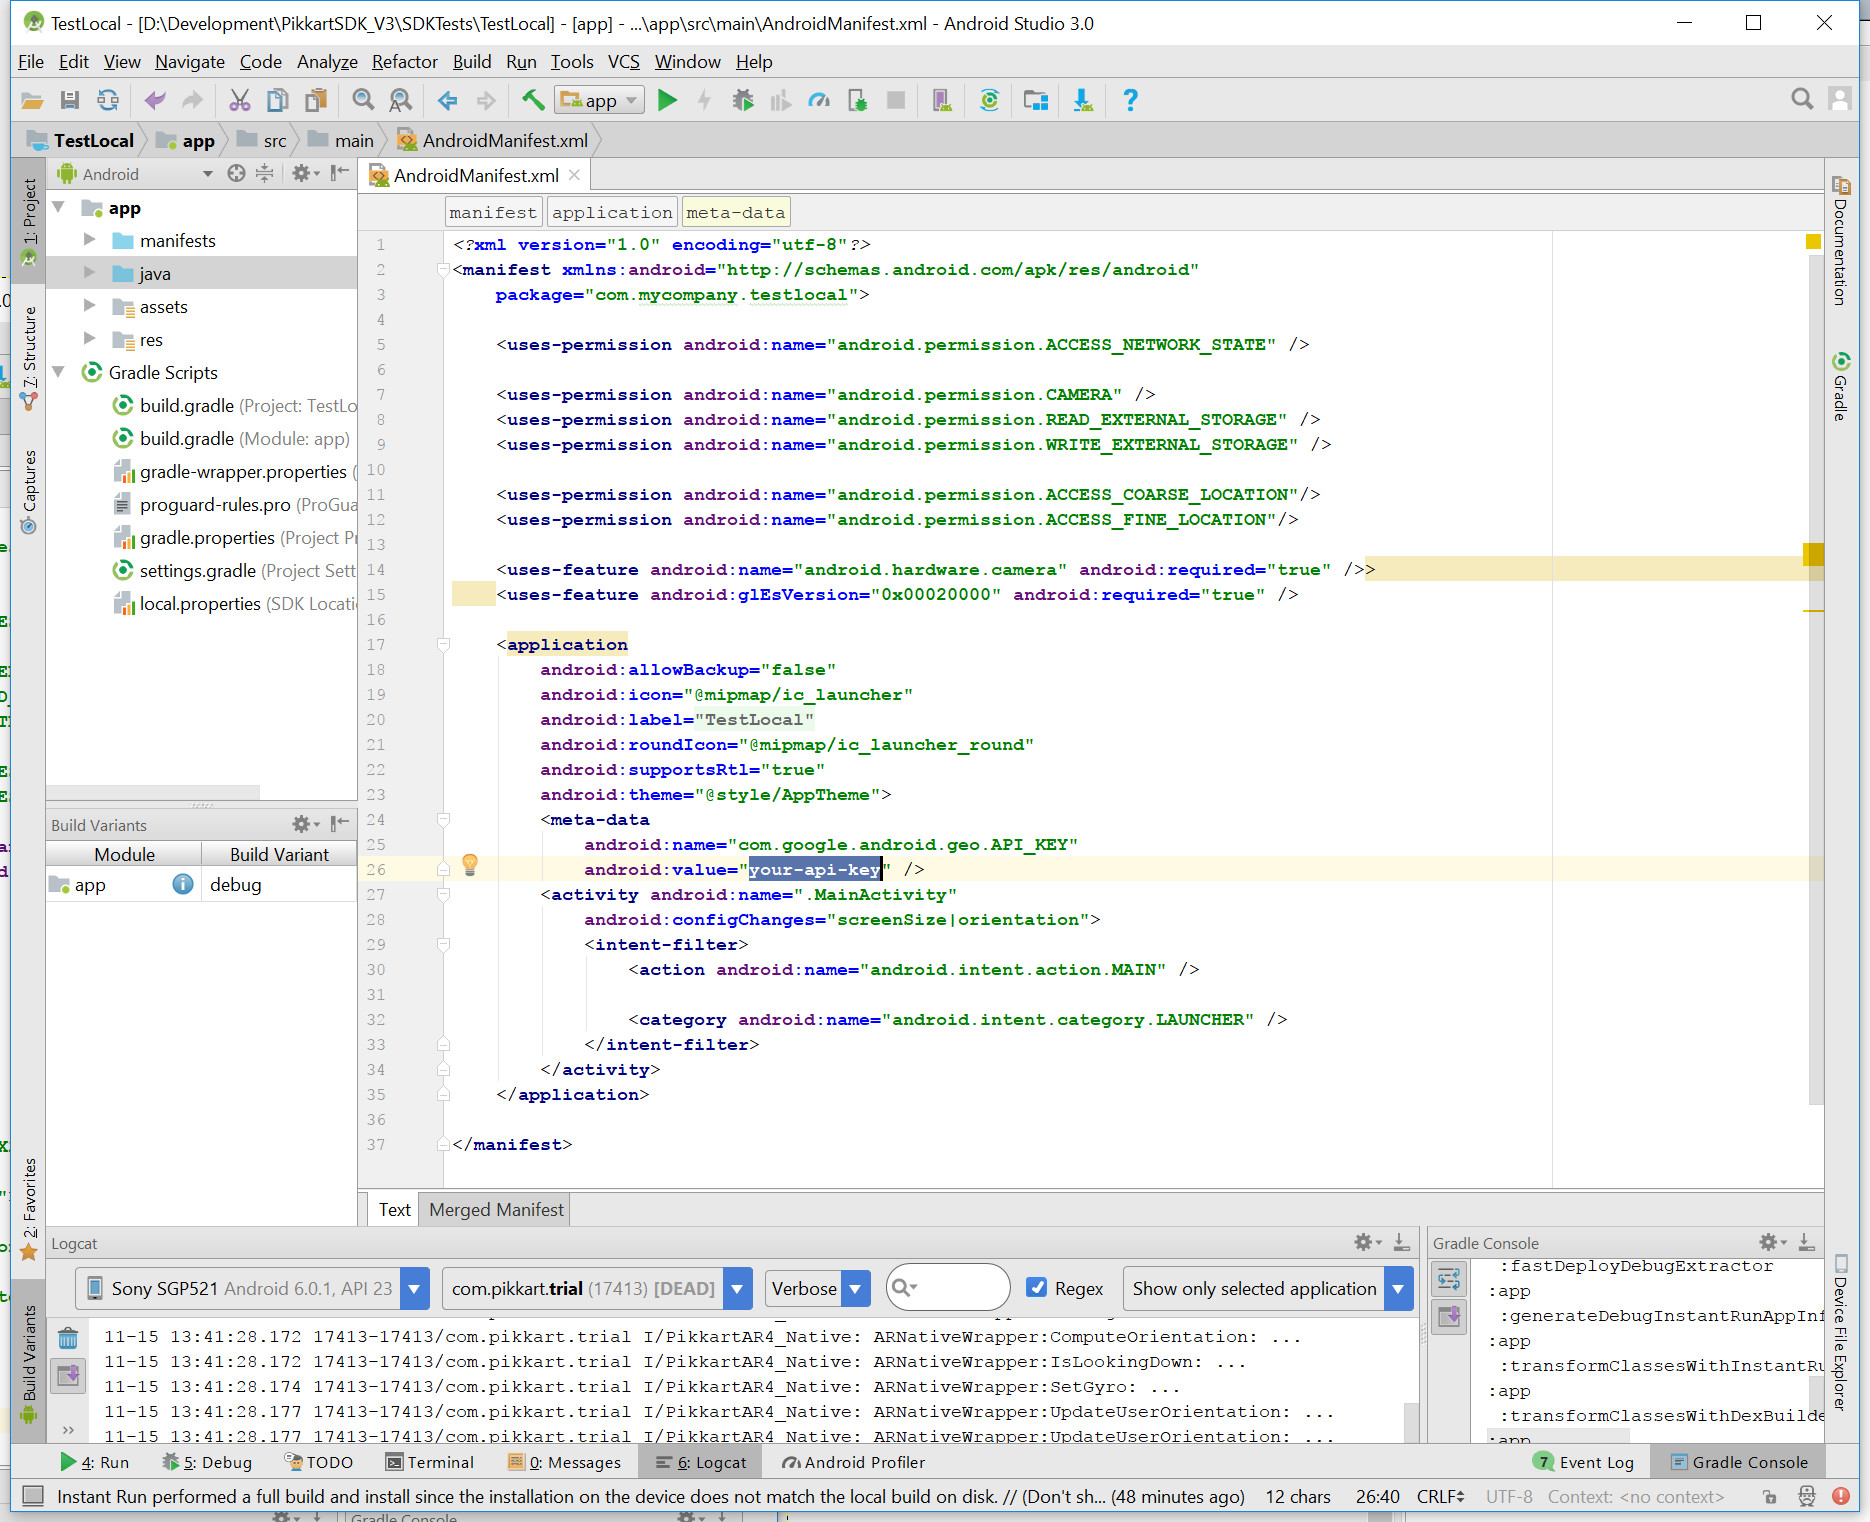Click the Gradle side panel button
Viewport: 1870px width, 1522px height.
[x=1841, y=386]
